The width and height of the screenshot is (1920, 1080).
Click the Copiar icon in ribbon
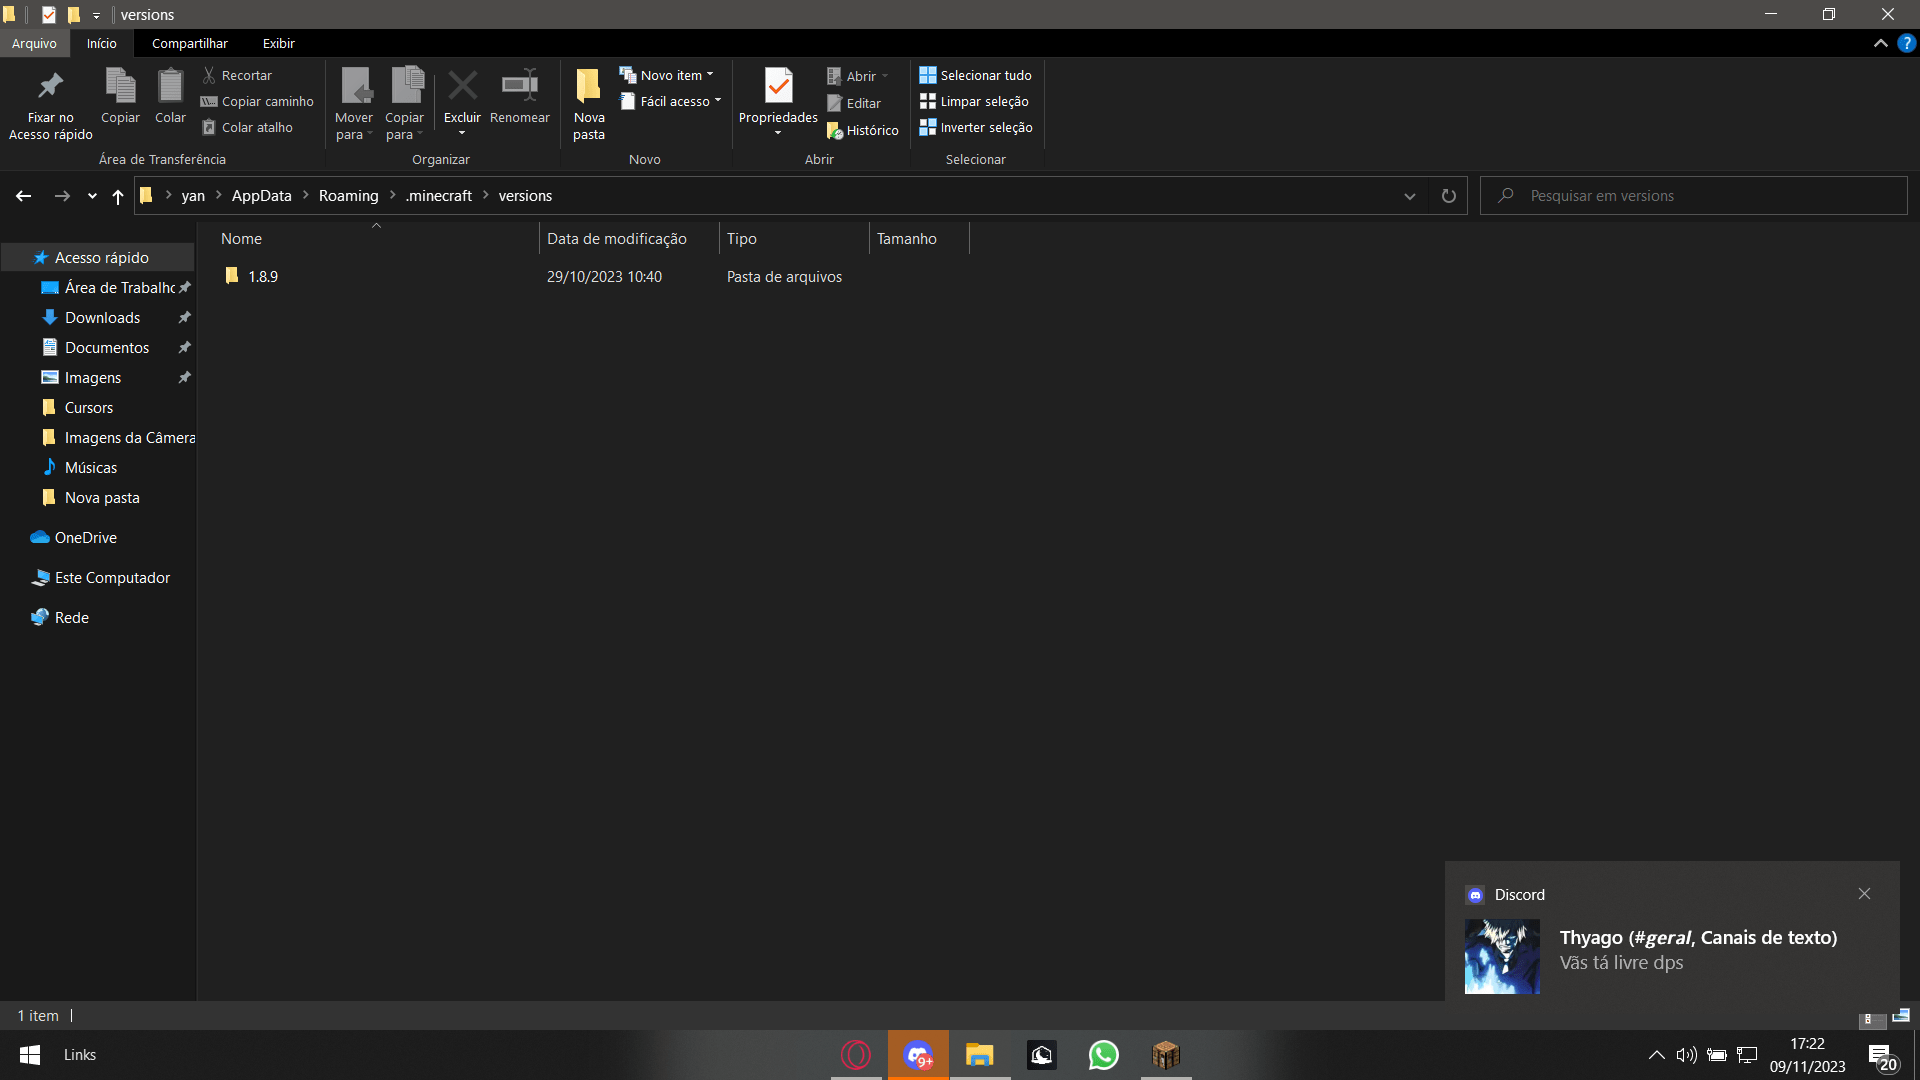click(x=120, y=97)
